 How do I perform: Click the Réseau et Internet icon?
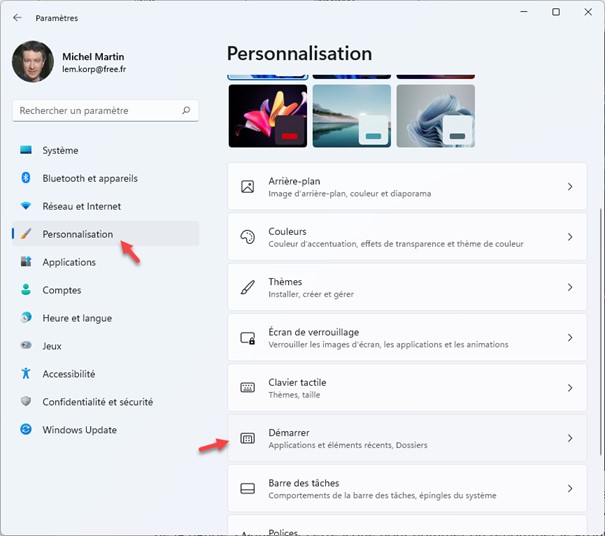point(27,207)
